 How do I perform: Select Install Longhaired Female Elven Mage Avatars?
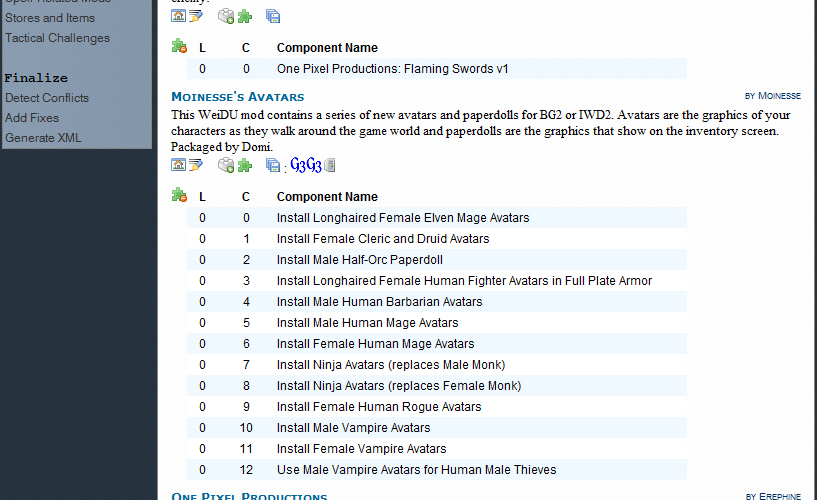437,218
